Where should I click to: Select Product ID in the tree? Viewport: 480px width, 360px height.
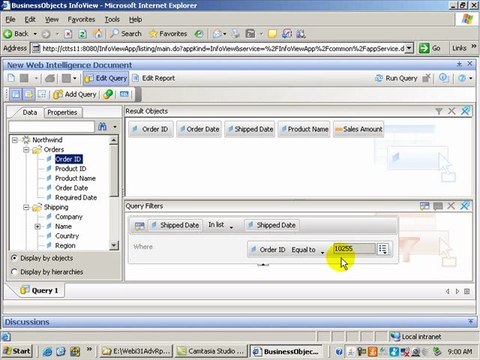[x=71, y=169]
